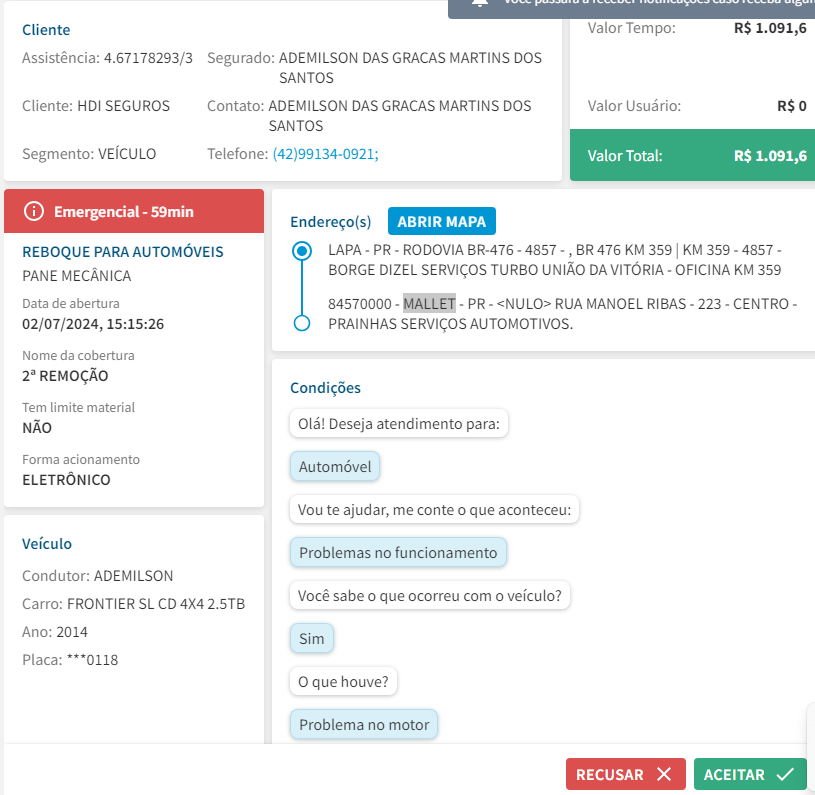Click the Ano 2014 value
Viewport: 815px width, 795px height.
point(72,632)
